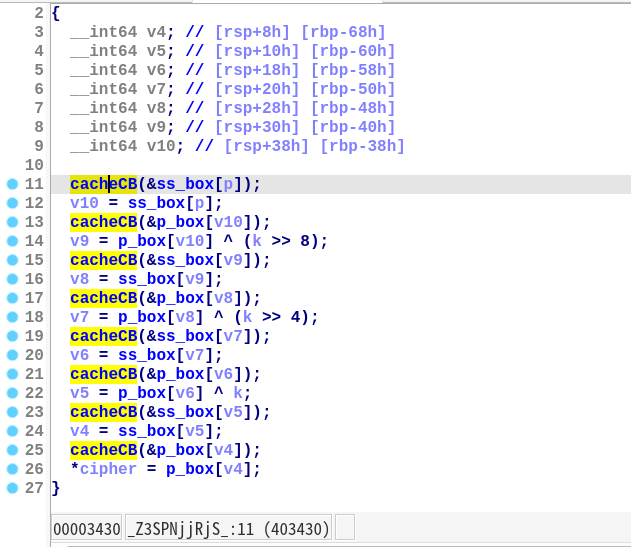Click variable v10 being assigned on line 12

(x=84, y=203)
